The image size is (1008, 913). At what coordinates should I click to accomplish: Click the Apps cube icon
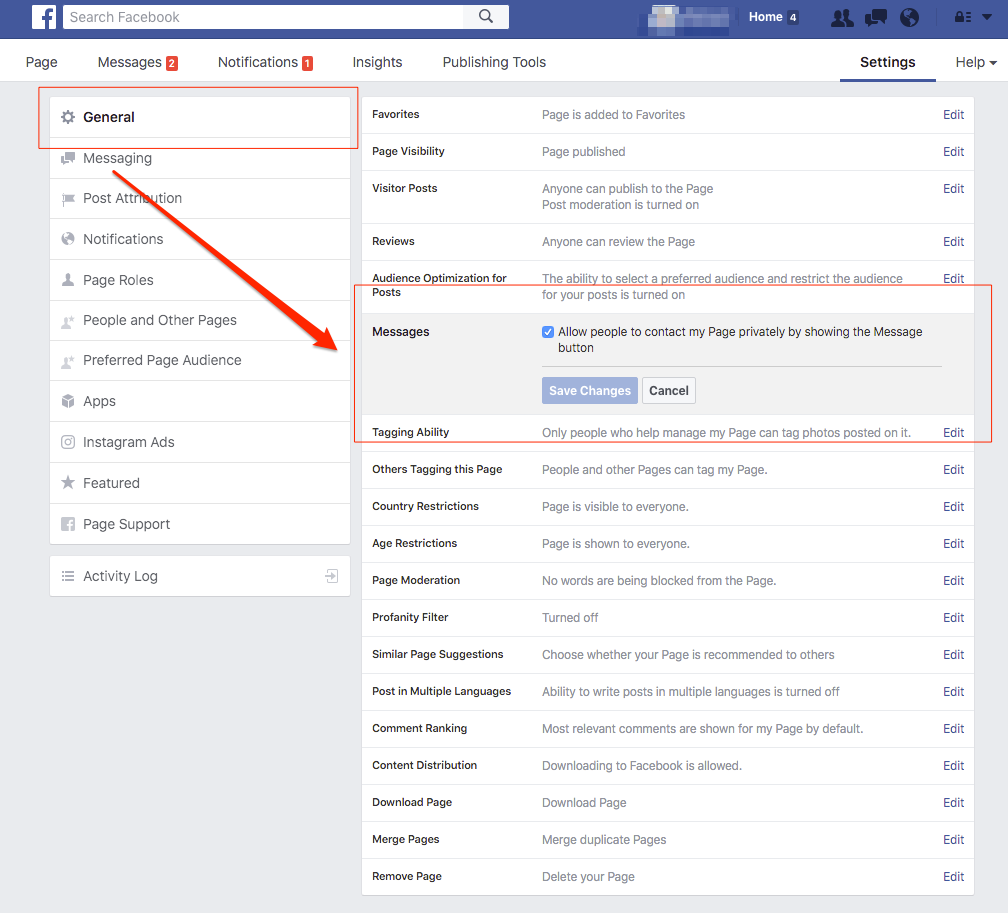point(68,401)
